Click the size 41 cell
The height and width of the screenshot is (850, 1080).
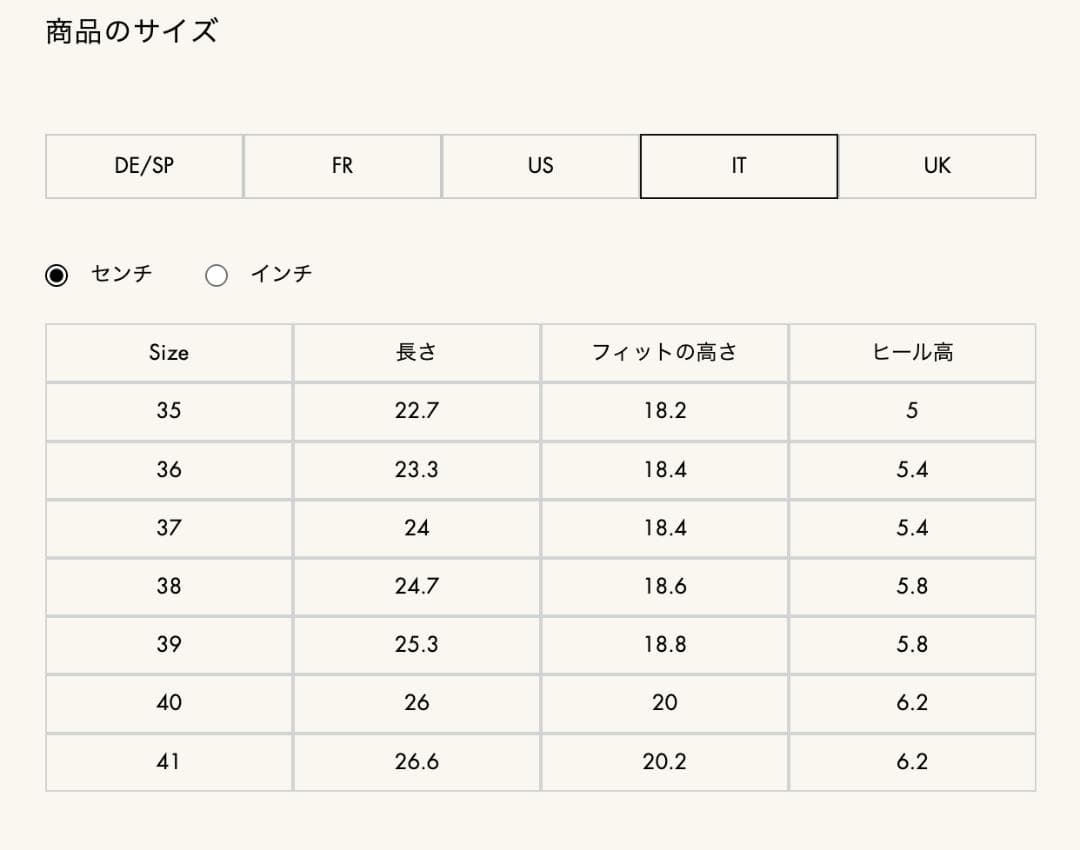pyautogui.click(x=168, y=761)
